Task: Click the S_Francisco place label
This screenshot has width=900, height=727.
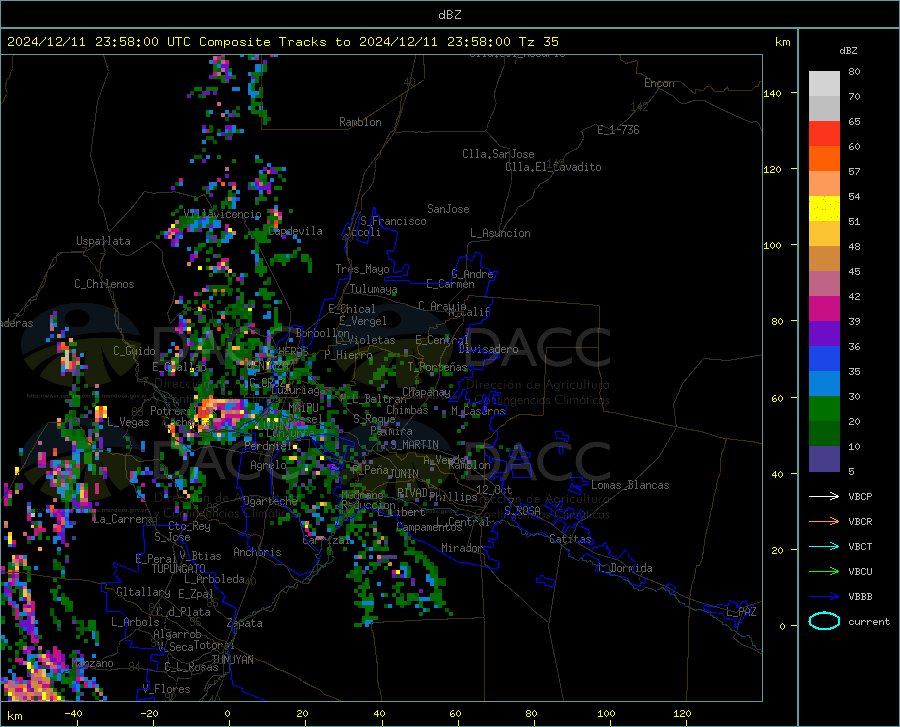Action: 393,221
